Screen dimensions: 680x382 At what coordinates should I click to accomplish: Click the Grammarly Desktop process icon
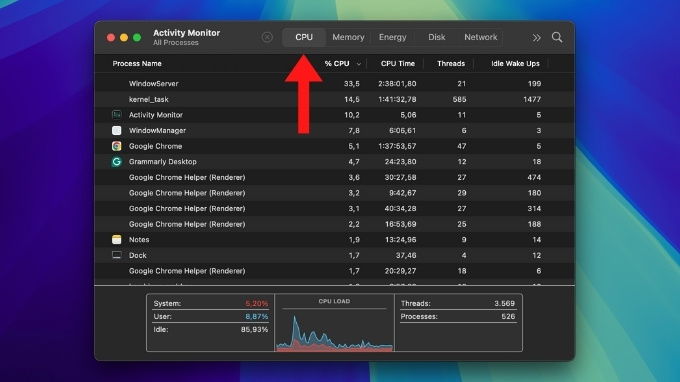(x=117, y=162)
